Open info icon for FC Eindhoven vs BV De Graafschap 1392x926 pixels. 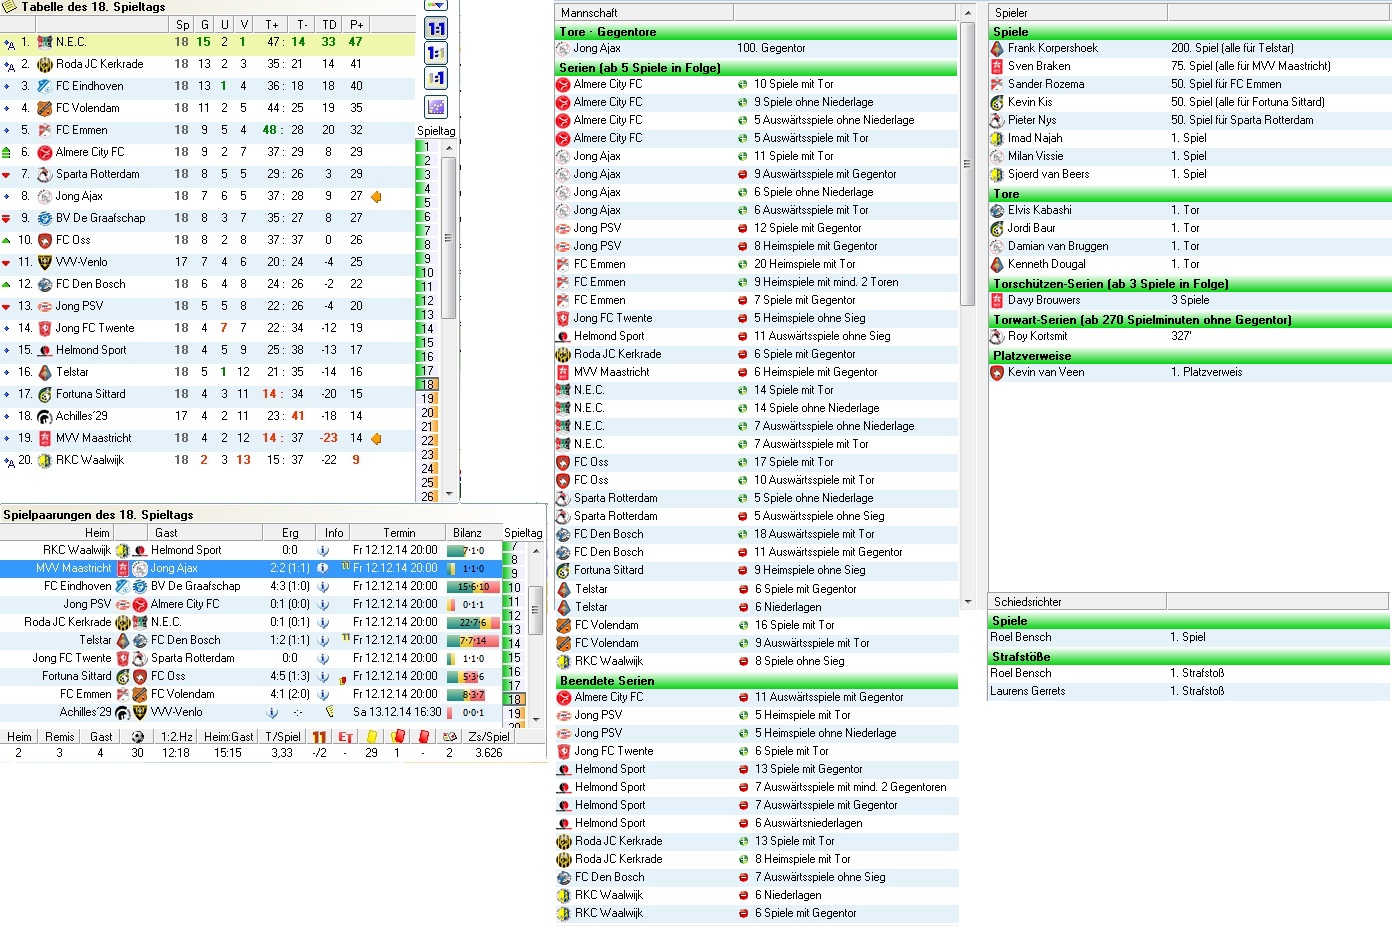323,586
